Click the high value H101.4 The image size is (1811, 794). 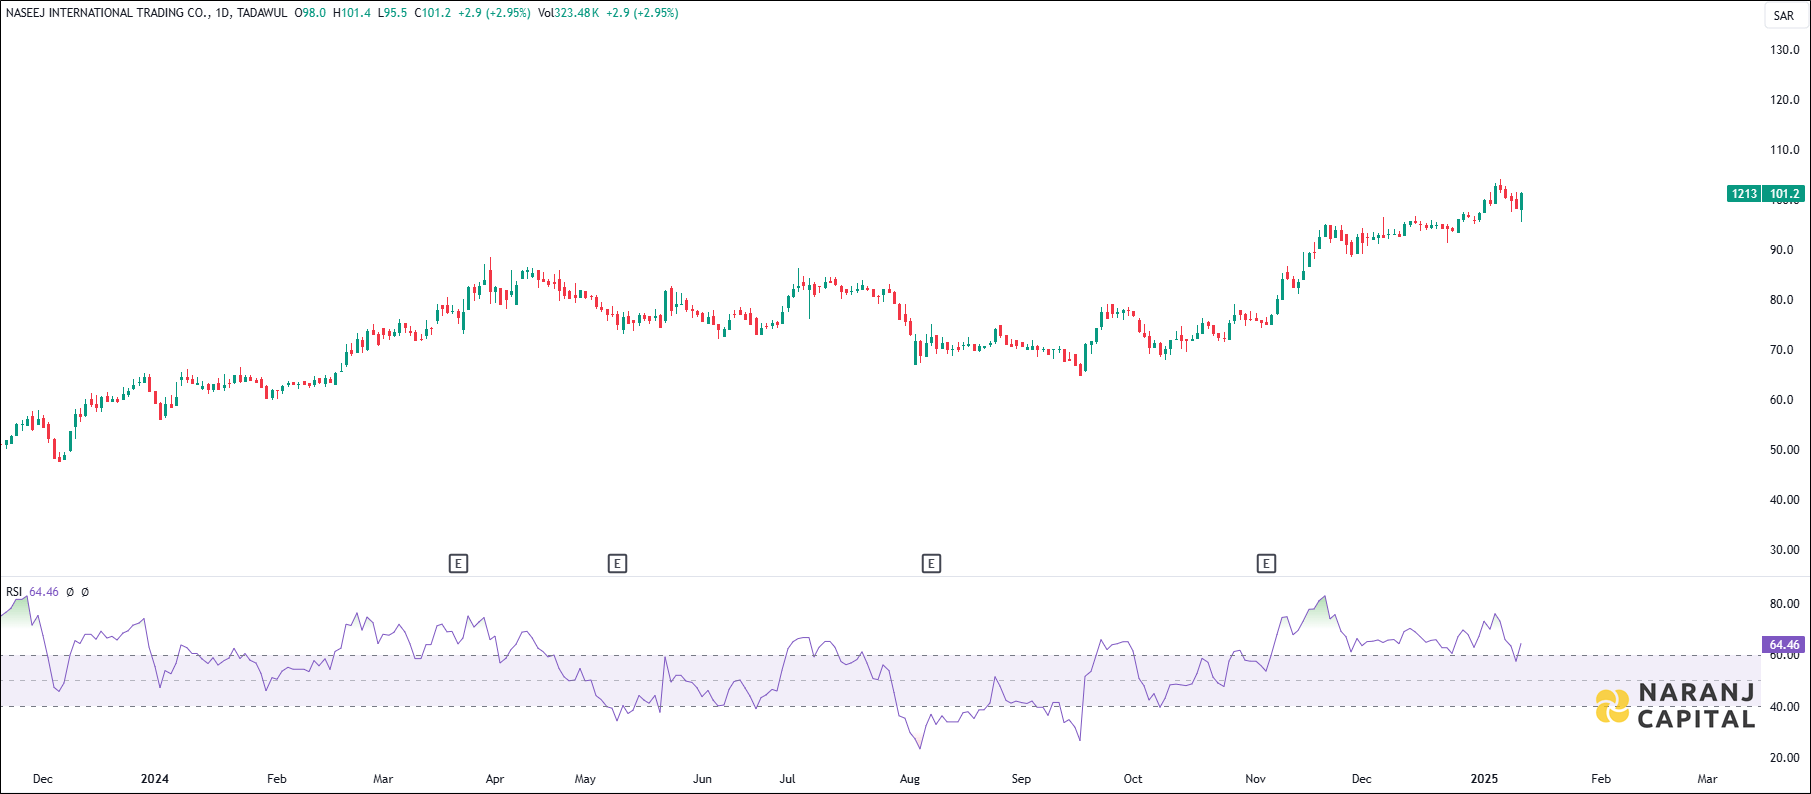tap(352, 13)
